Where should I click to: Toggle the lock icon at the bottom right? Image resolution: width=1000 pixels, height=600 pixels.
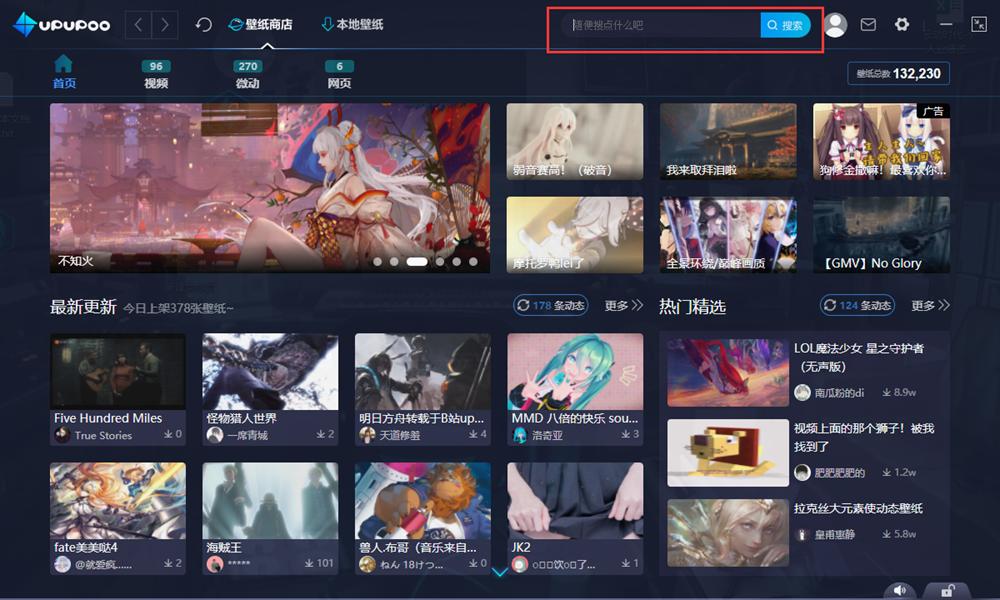pyautogui.click(x=947, y=590)
